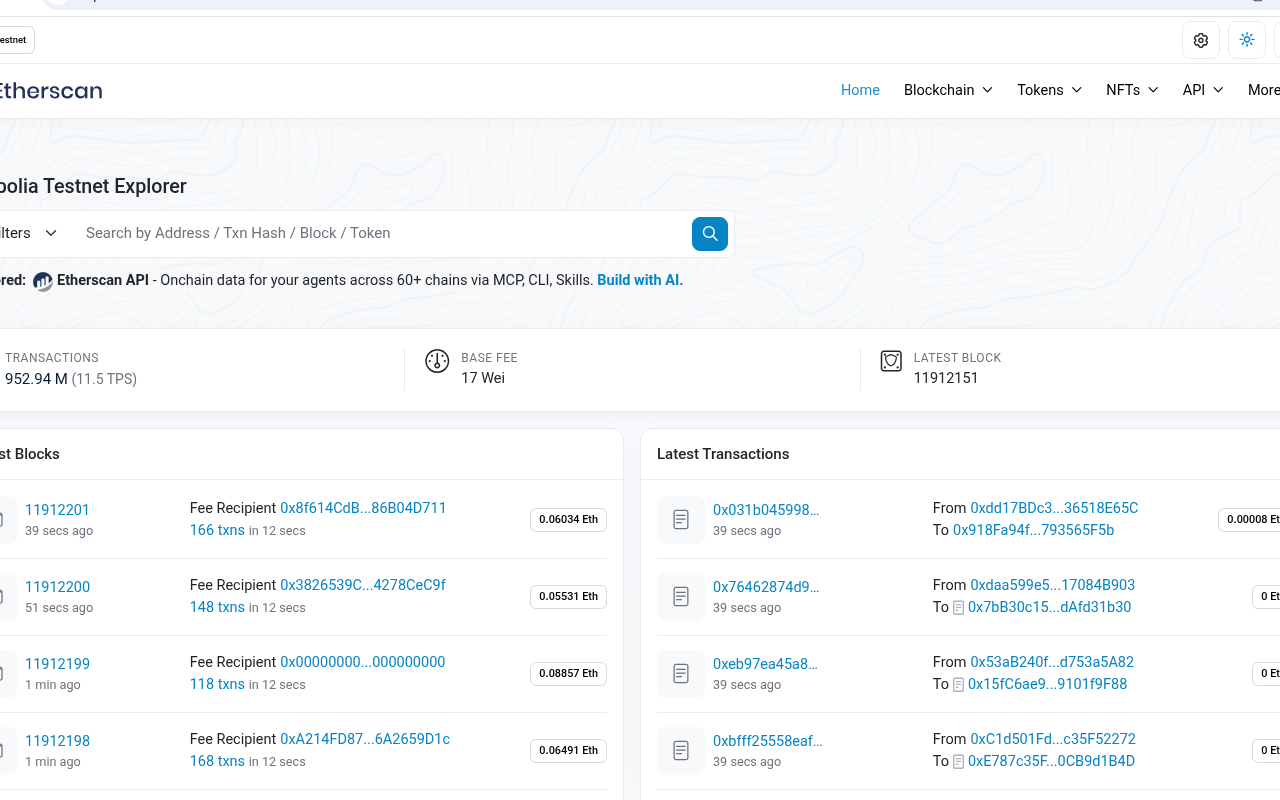Image resolution: width=1280 pixels, height=800 pixels.
Task: Click the blue search magnifier button
Action: (x=710, y=233)
